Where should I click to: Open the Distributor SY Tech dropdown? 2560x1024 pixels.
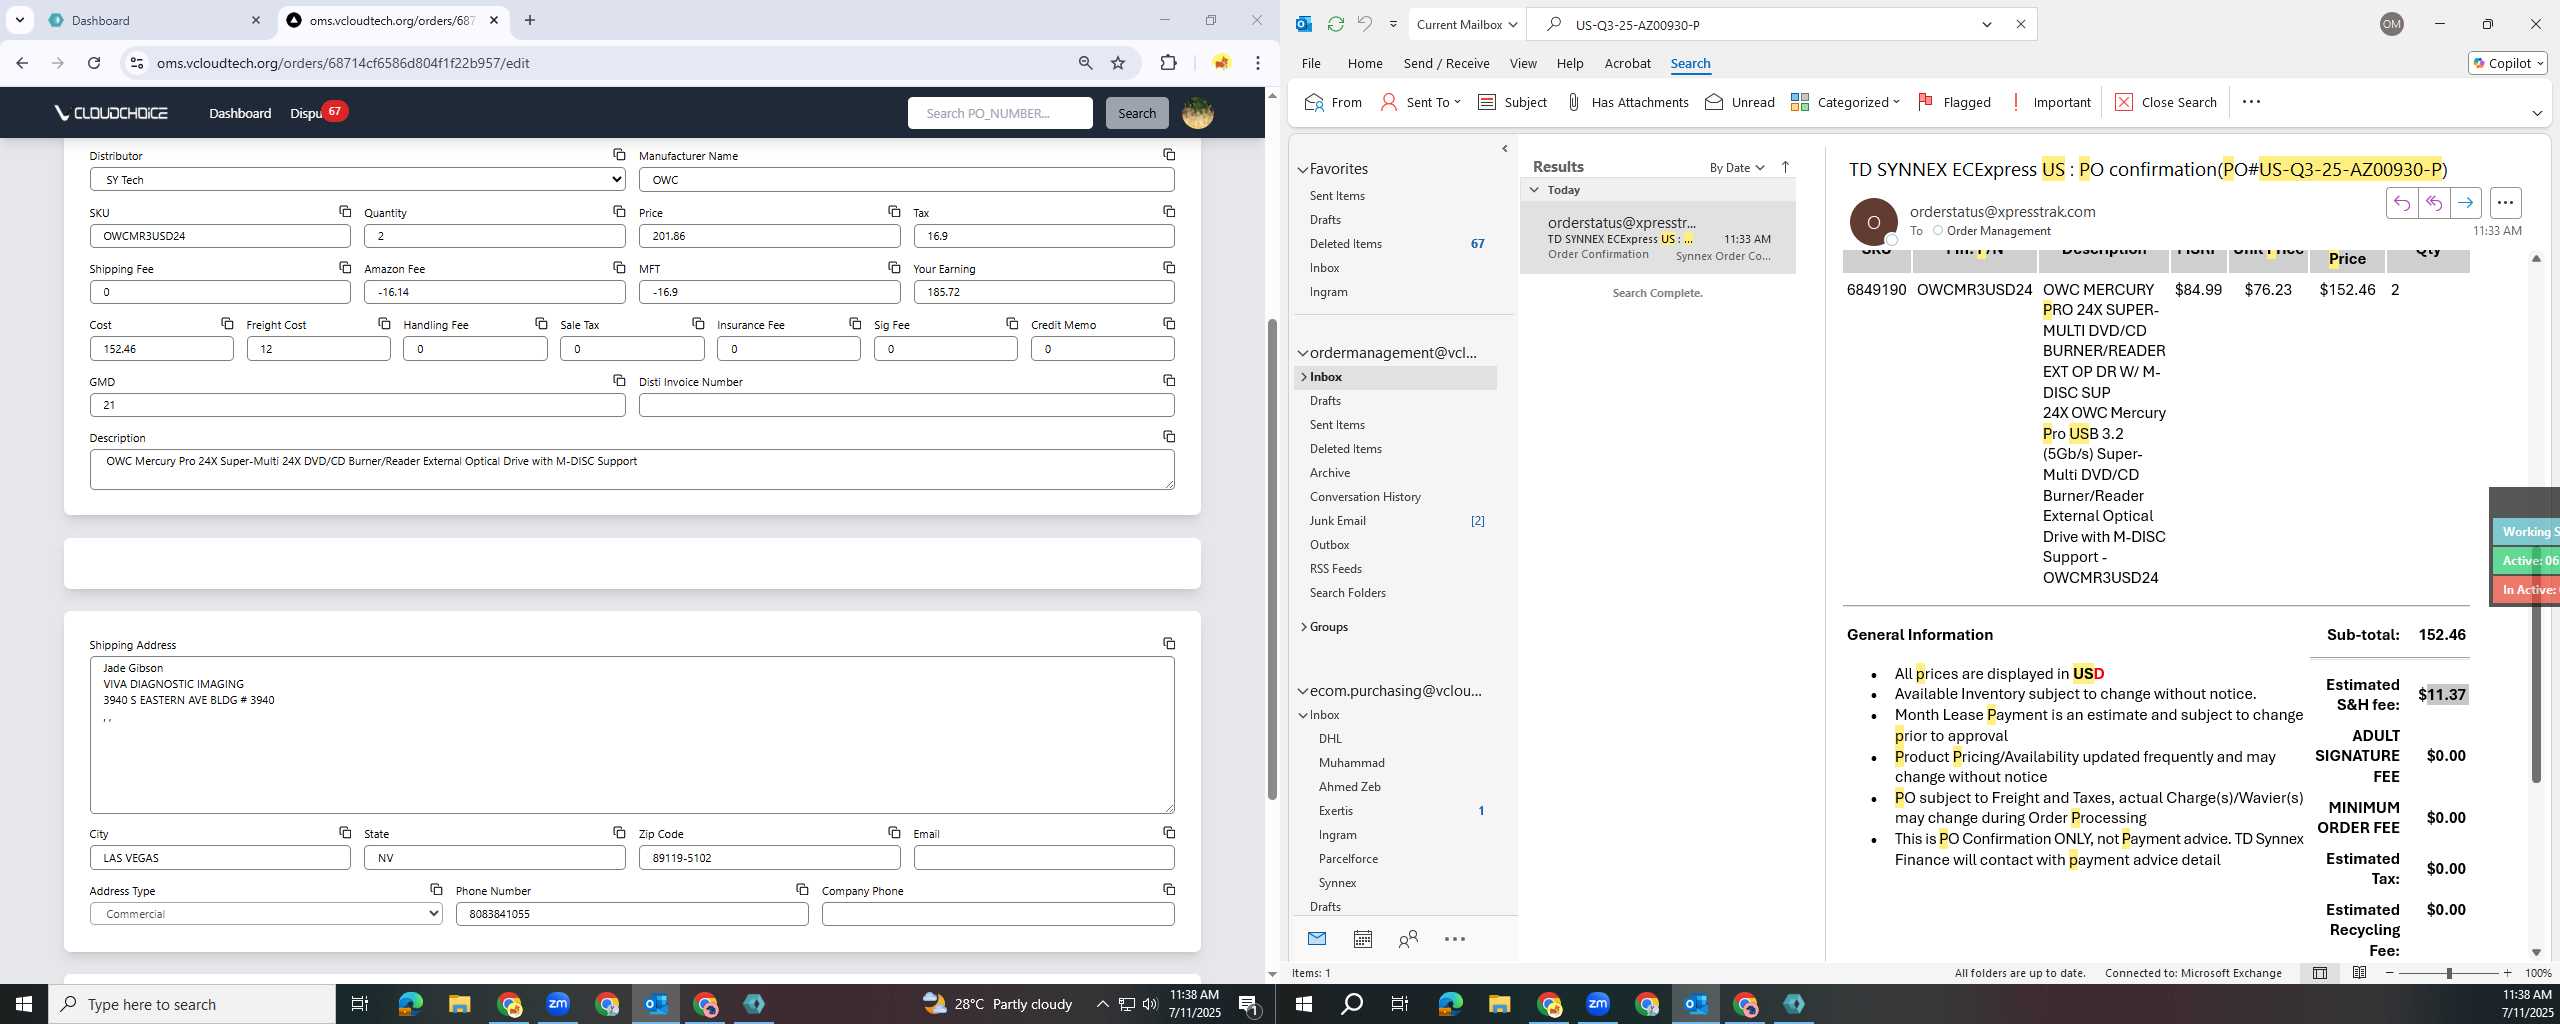[x=357, y=180]
